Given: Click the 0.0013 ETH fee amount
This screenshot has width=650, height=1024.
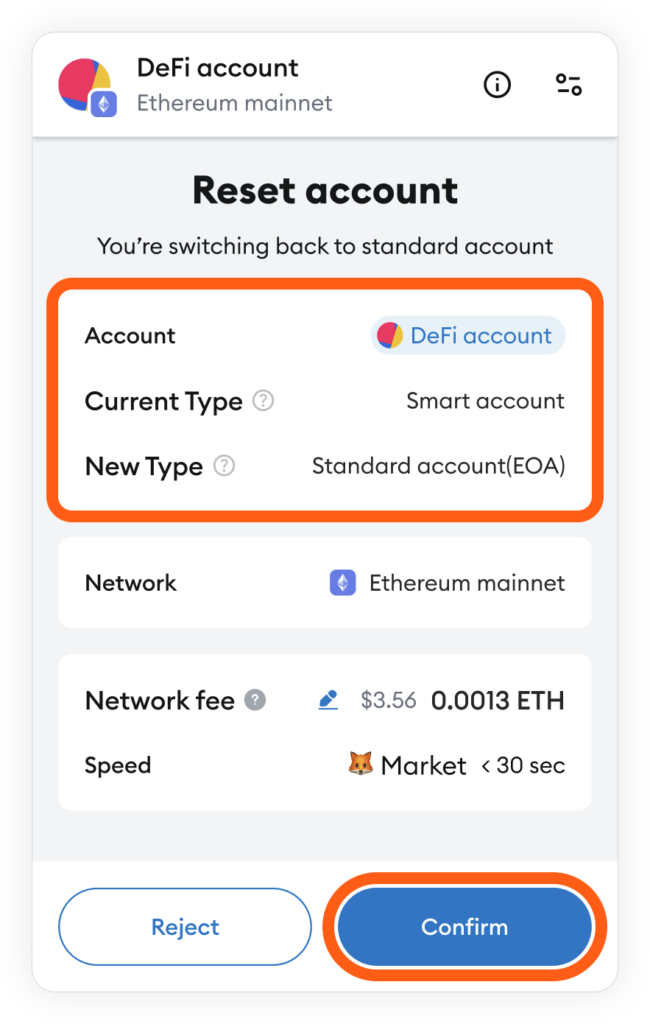Looking at the screenshot, I should coord(497,700).
